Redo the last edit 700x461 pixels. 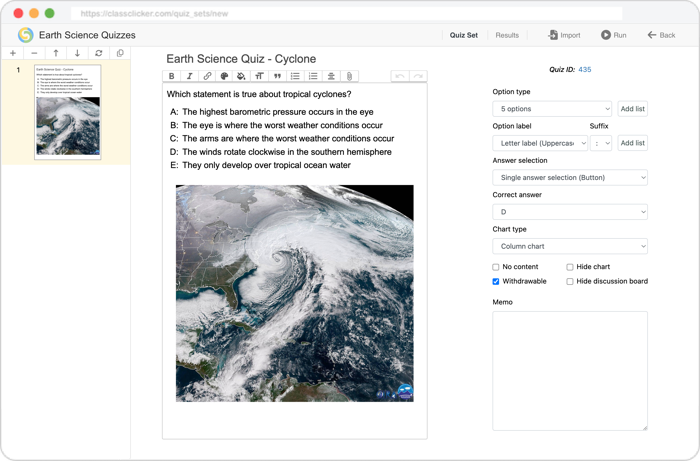(418, 76)
